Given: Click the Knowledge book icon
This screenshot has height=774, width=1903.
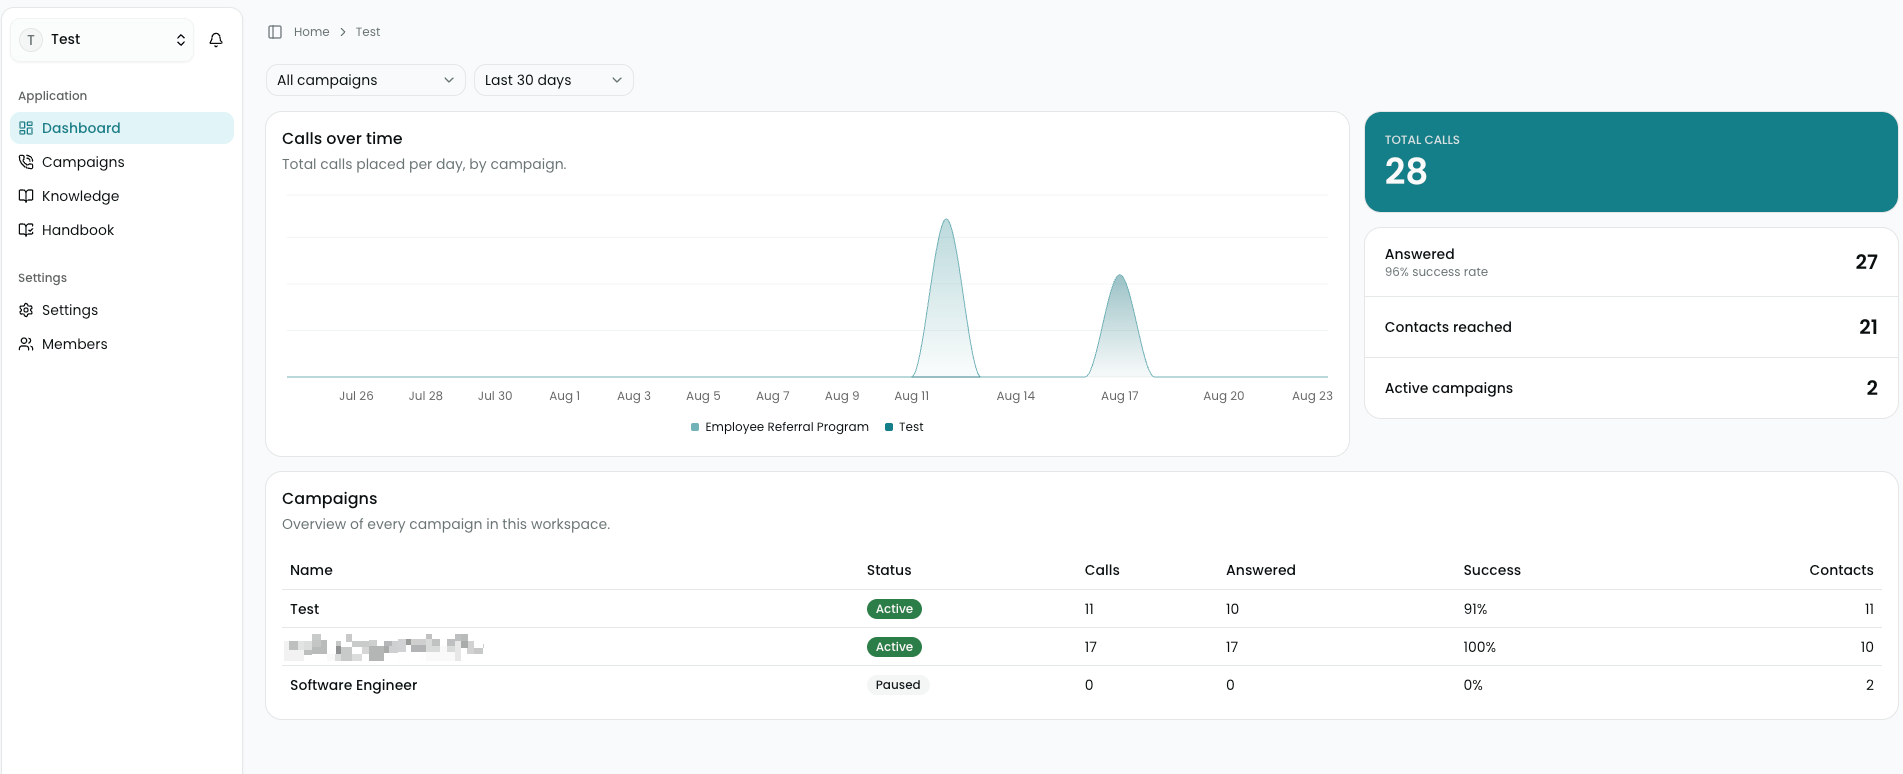Looking at the screenshot, I should [26, 196].
